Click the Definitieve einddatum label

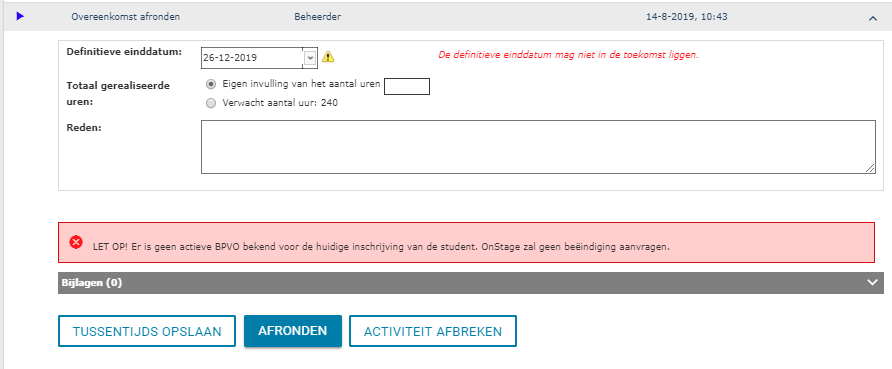(124, 52)
